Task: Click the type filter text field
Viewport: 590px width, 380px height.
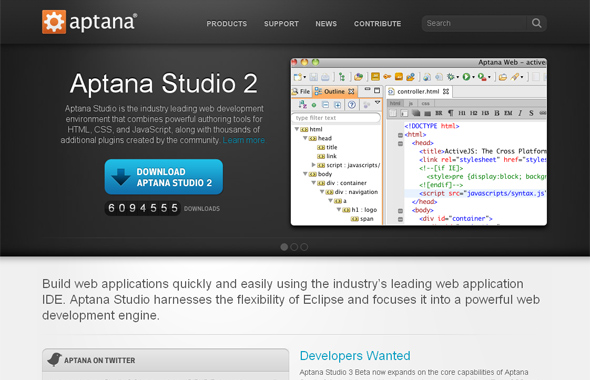Action: point(336,118)
